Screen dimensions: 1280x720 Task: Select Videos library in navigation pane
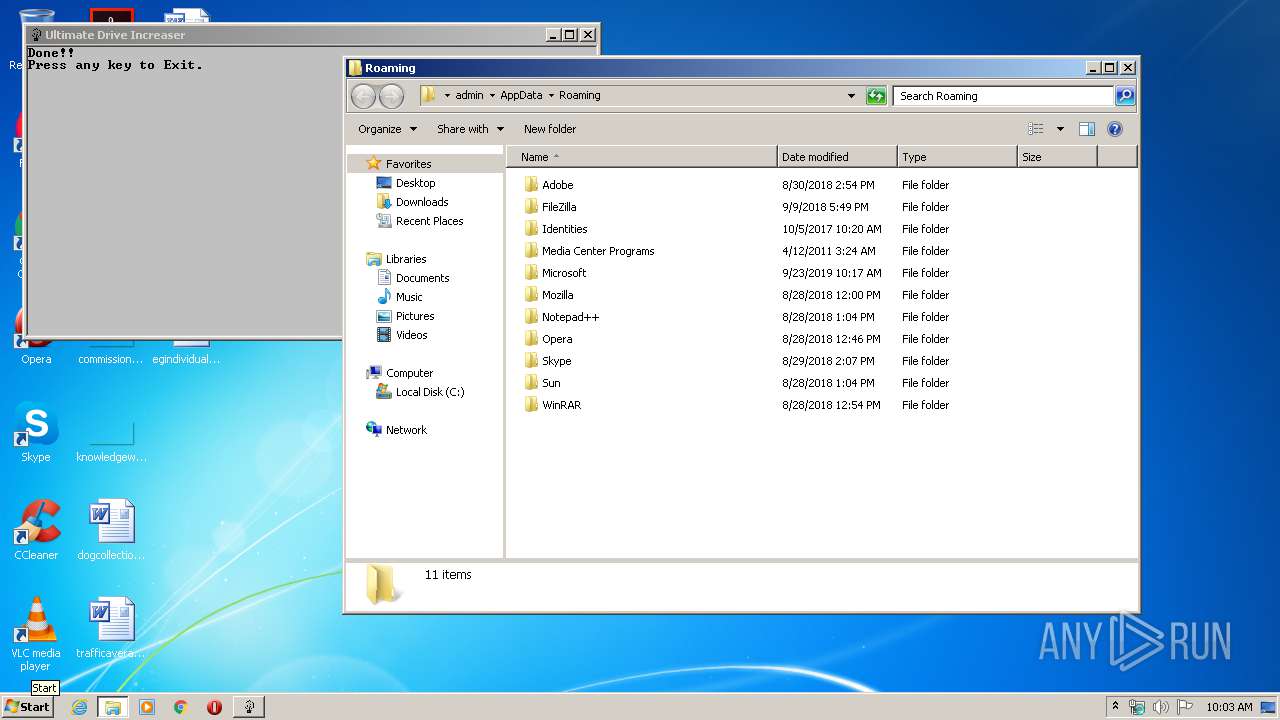pyautogui.click(x=411, y=335)
